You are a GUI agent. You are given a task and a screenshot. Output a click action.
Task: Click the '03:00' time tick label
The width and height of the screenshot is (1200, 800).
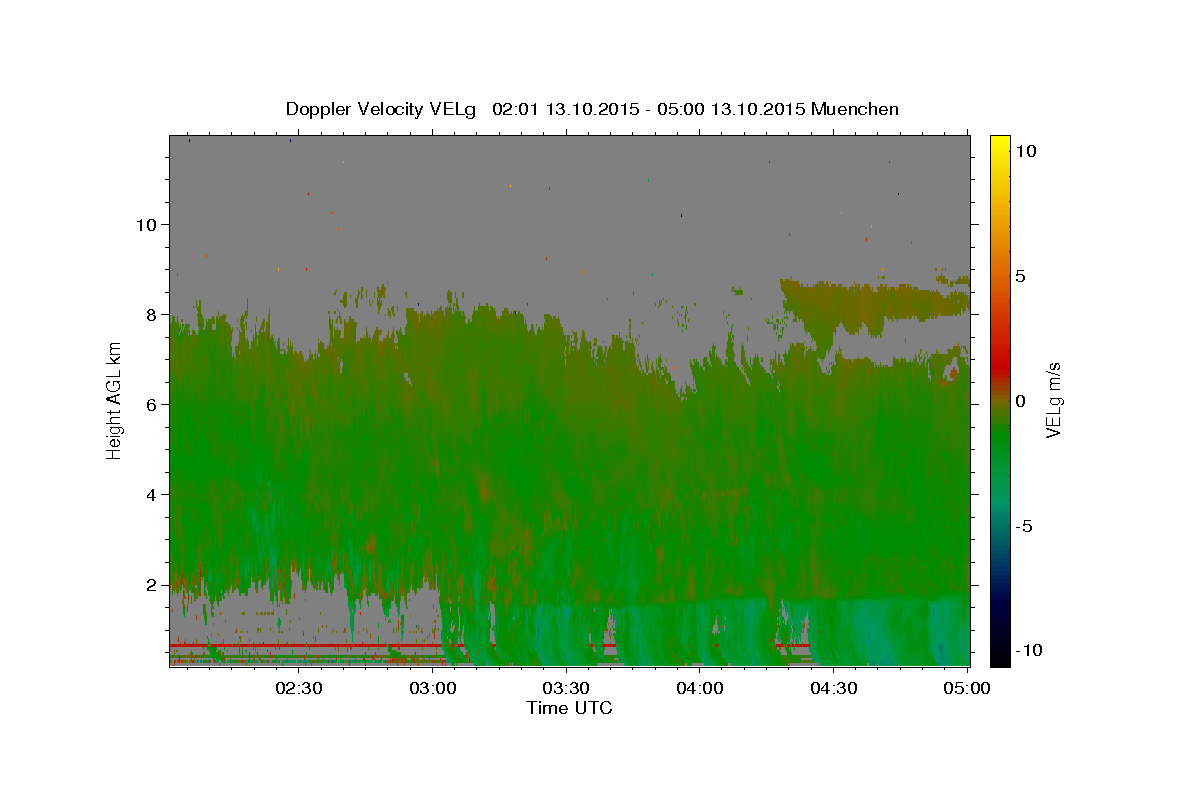pyautogui.click(x=433, y=688)
